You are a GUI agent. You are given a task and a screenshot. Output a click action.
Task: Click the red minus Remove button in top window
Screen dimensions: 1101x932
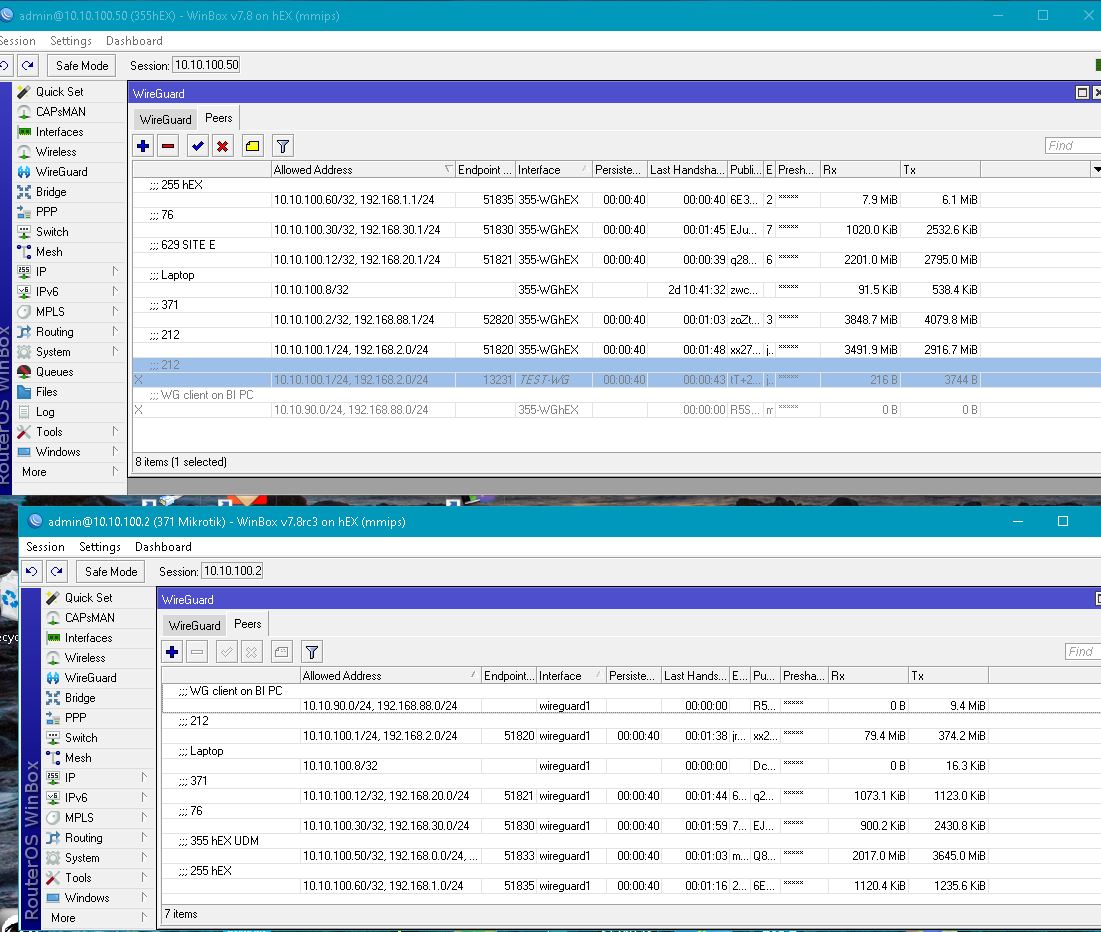168,146
